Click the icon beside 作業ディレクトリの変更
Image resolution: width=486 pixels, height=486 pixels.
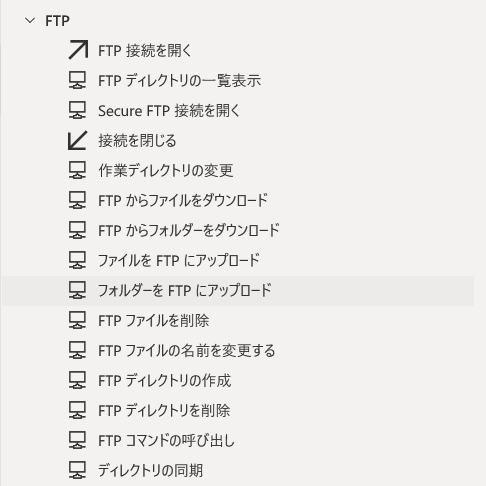77,170
